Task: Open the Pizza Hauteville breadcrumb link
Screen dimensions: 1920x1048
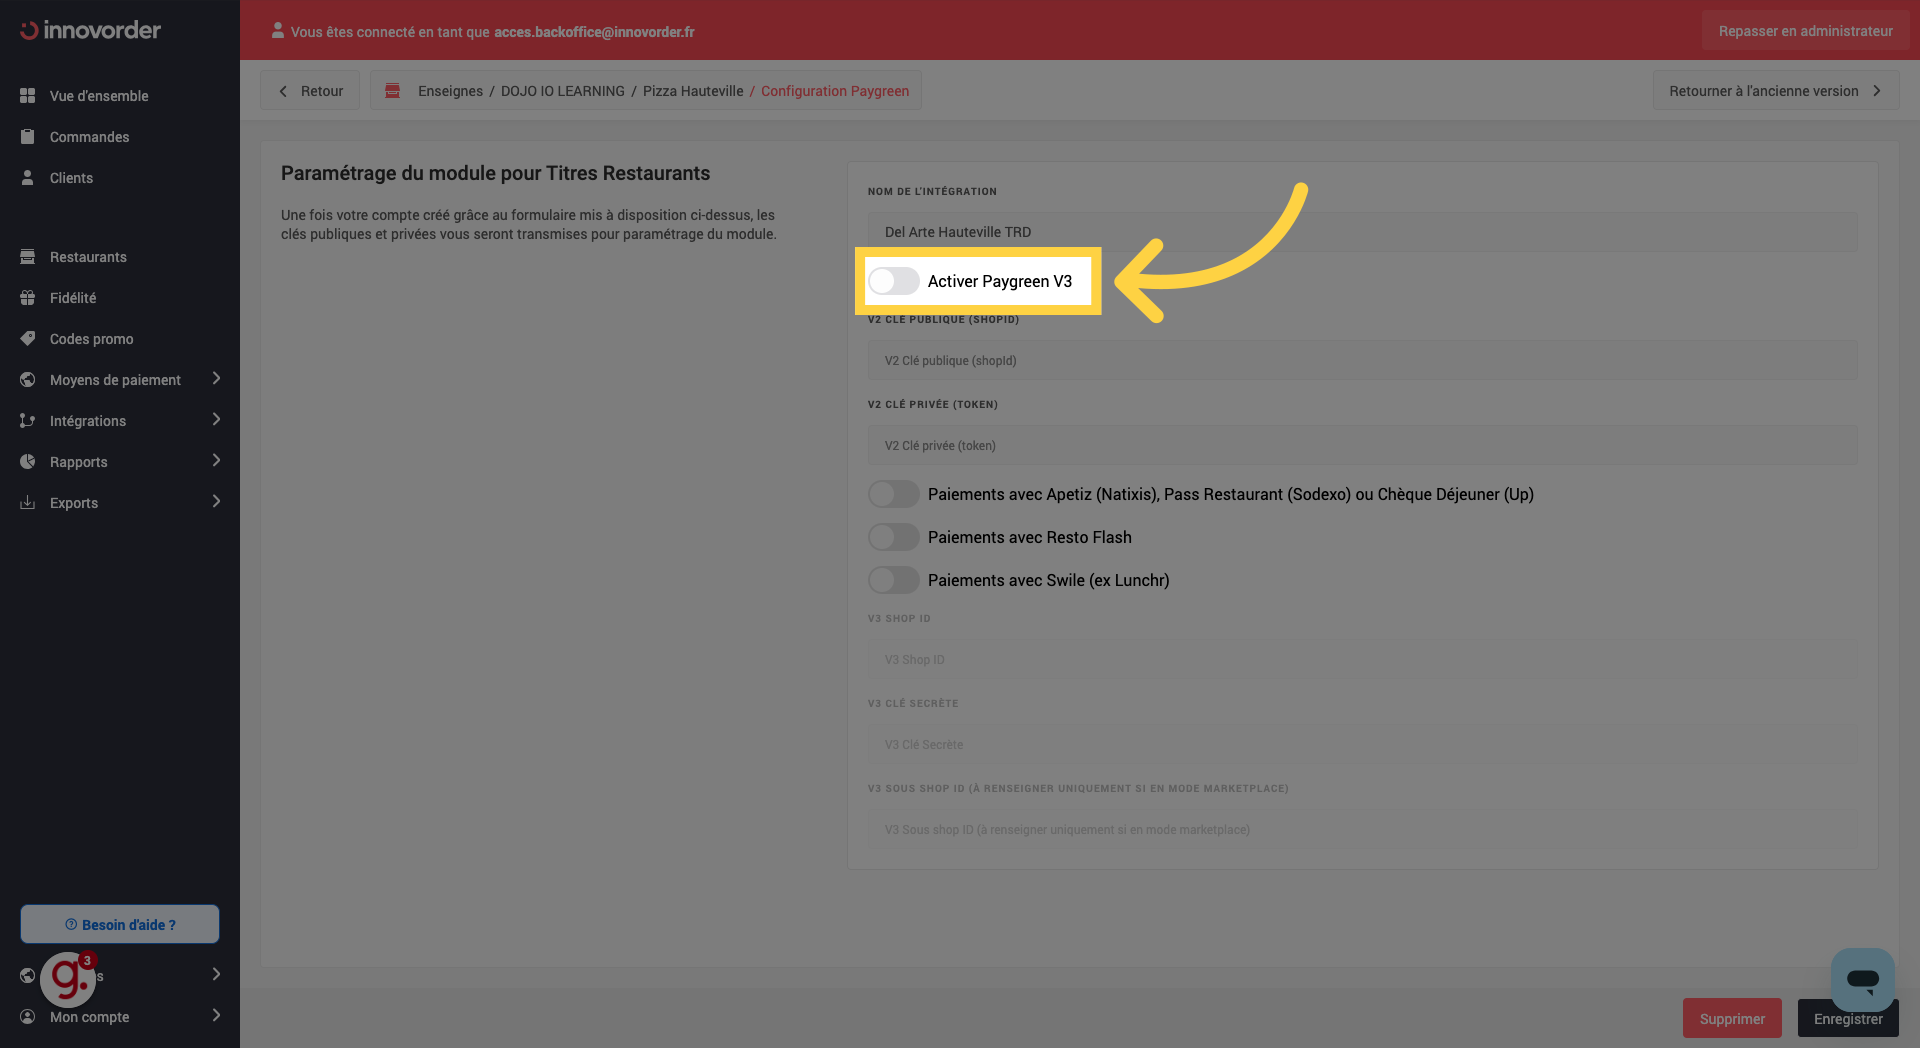Action: point(692,91)
